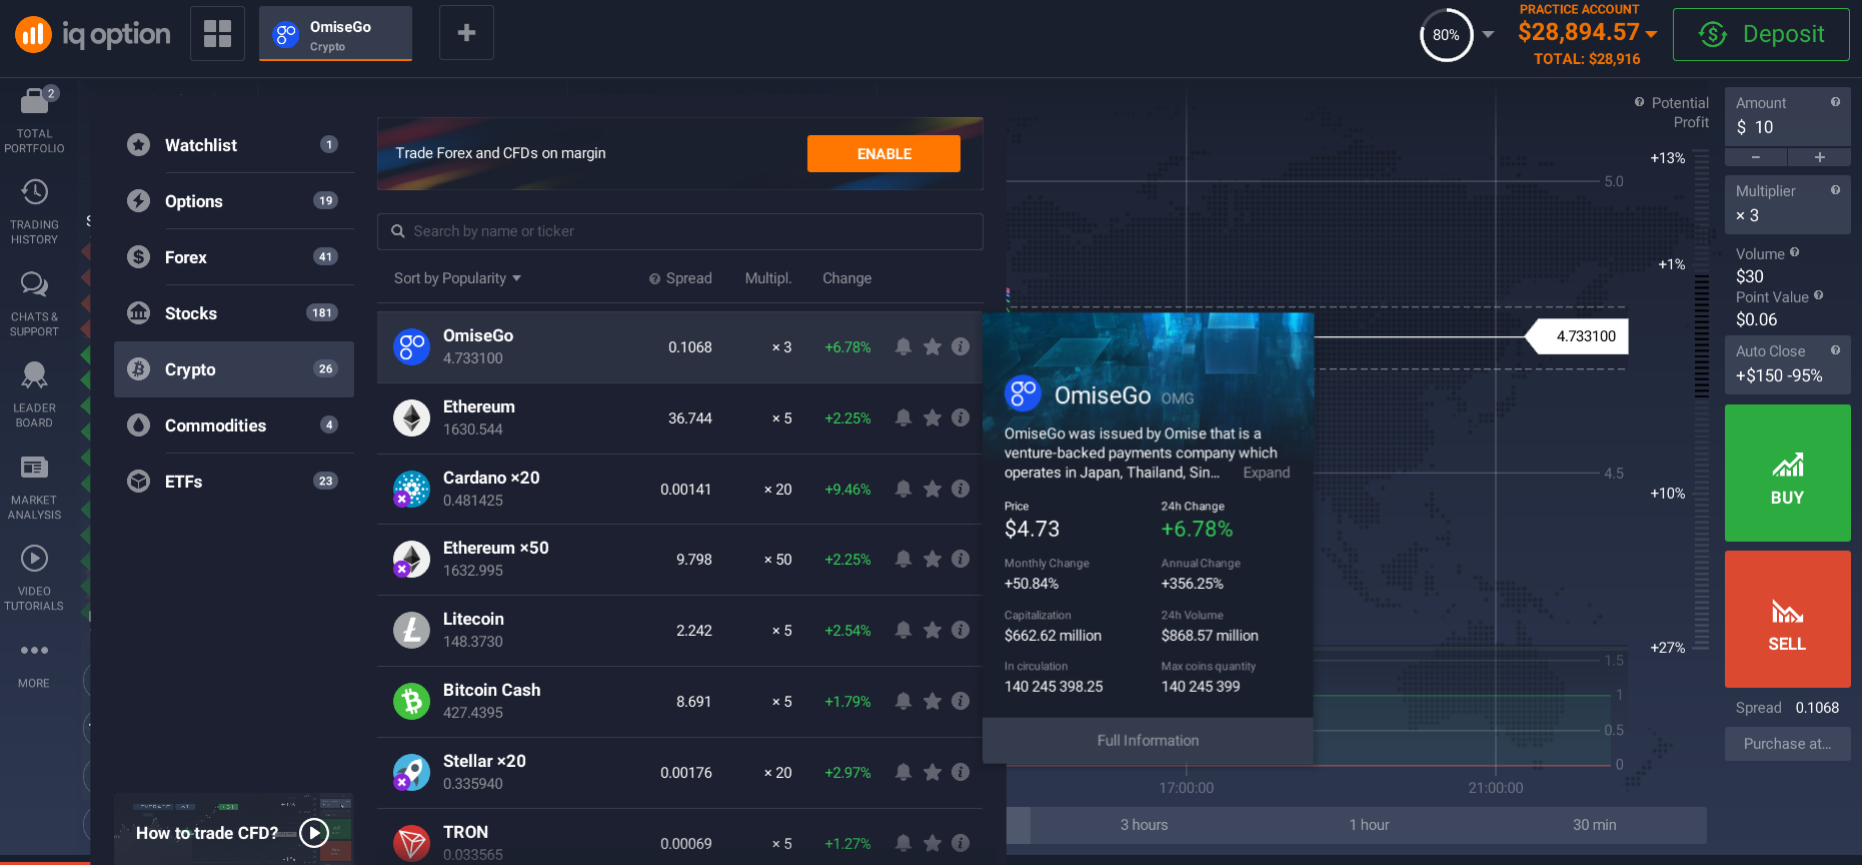Screen dimensions: 1862x865
Task: Select the Commodities category
Action: tap(234, 425)
